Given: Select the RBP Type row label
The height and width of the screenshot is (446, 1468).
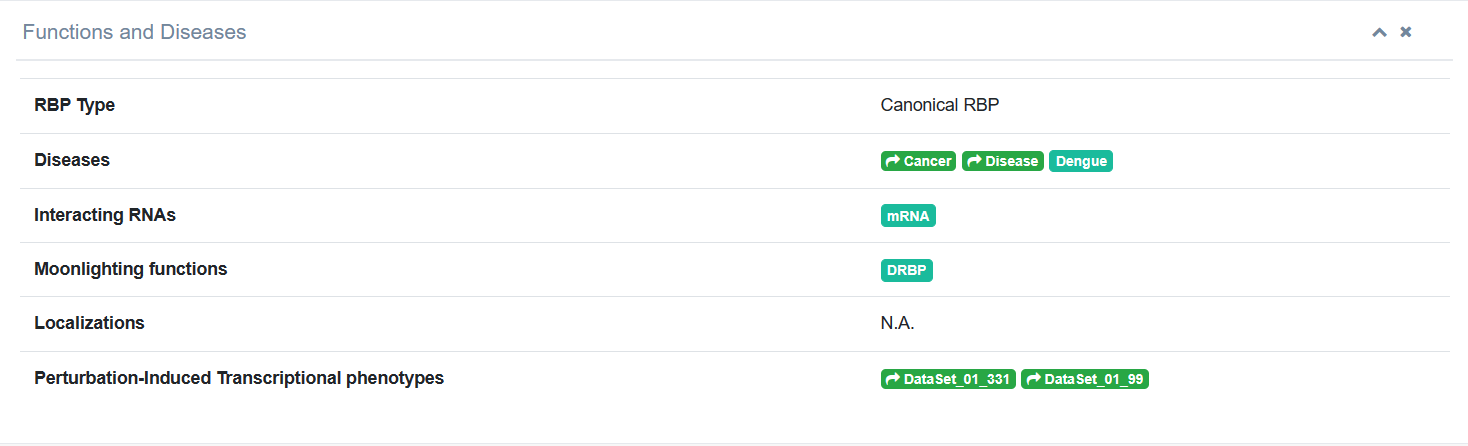Looking at the screenshot, I should (x=74, y=105).
